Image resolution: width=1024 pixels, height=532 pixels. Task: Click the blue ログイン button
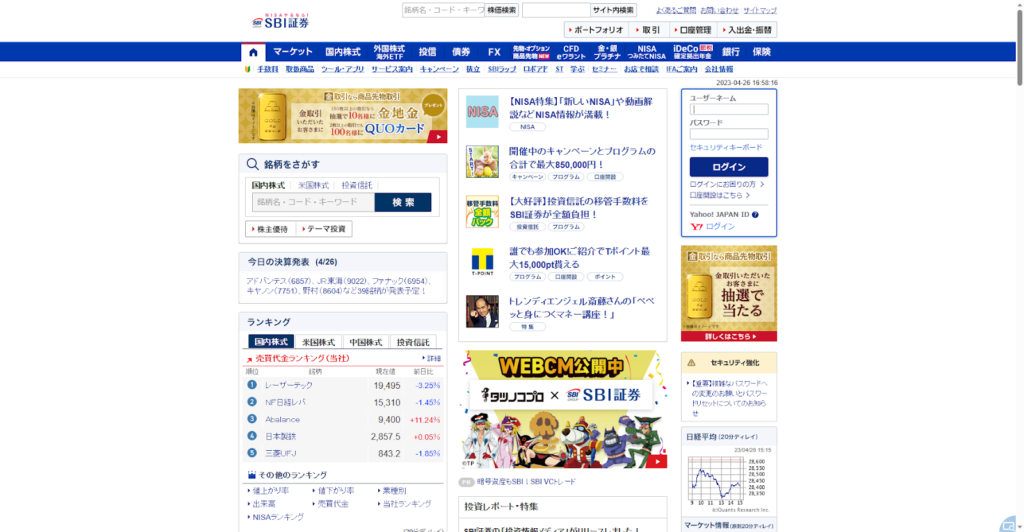[729, 167]
